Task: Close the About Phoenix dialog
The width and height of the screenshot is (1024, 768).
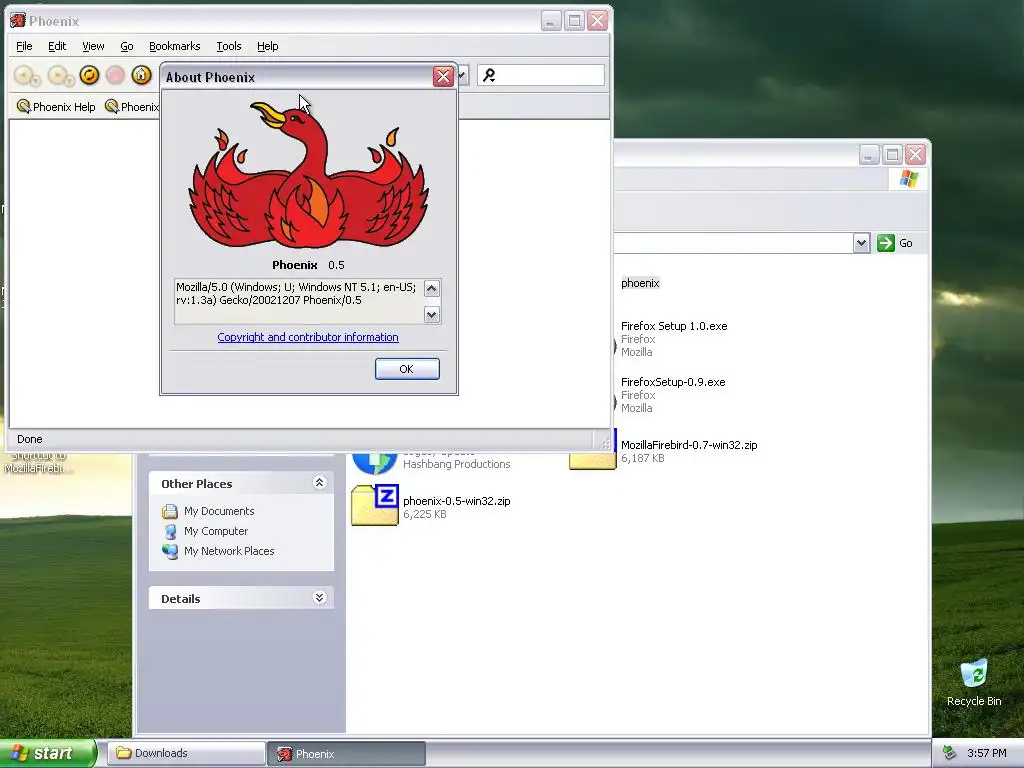Action: (443, 76)
